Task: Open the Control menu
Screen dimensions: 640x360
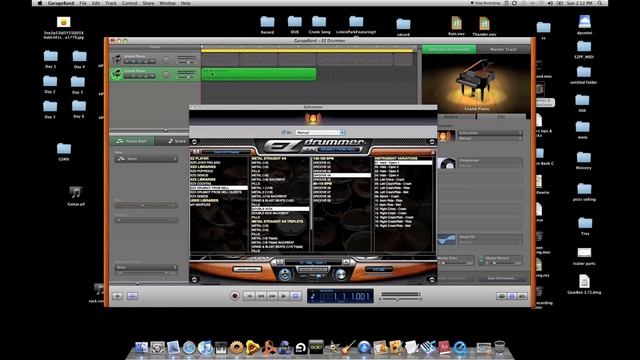Action: [x=129, y=3]
